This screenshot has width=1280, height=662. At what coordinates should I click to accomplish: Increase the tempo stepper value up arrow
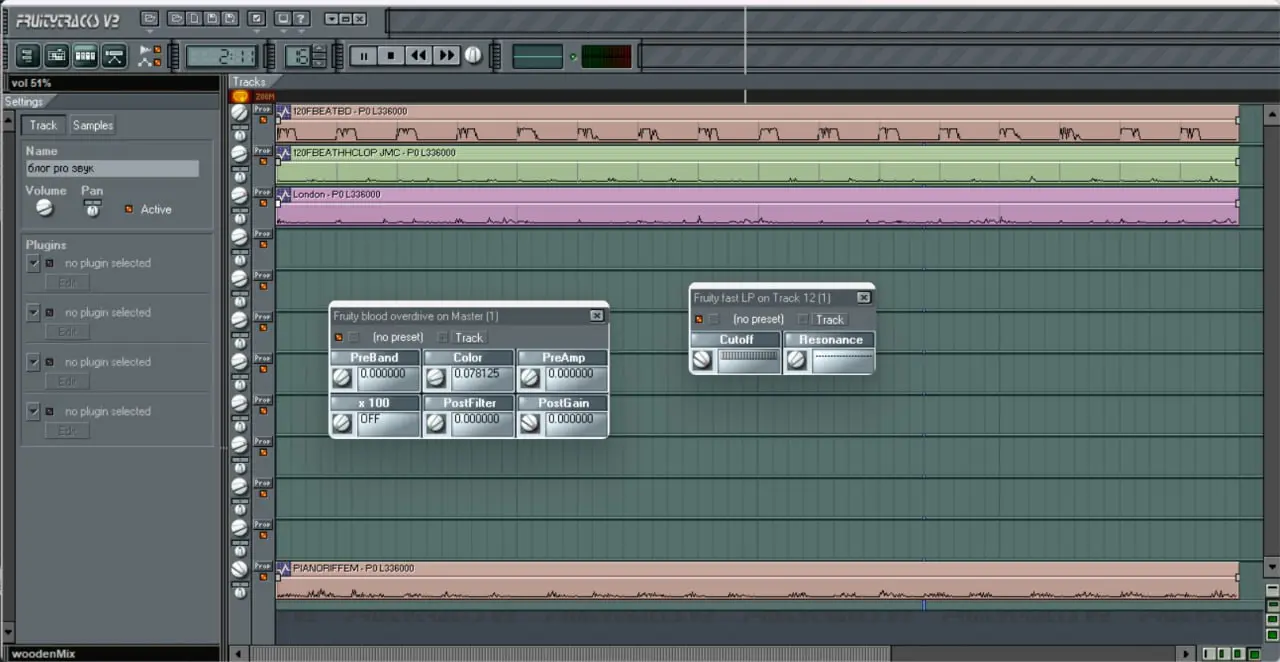(319, 50)
